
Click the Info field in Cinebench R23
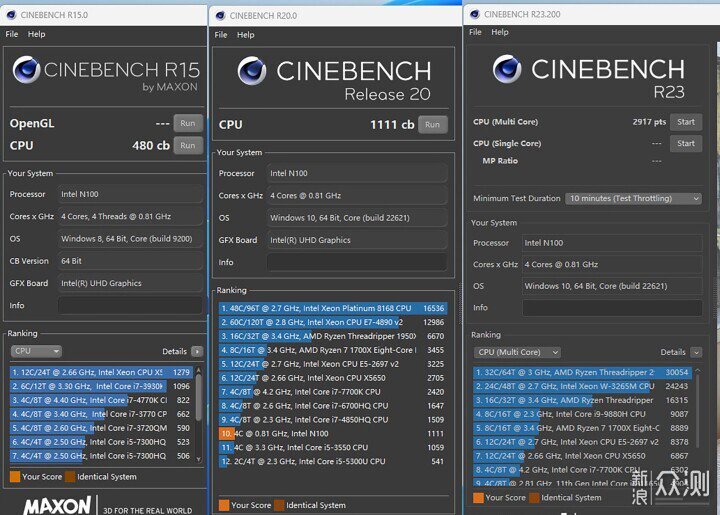[612, 308]
